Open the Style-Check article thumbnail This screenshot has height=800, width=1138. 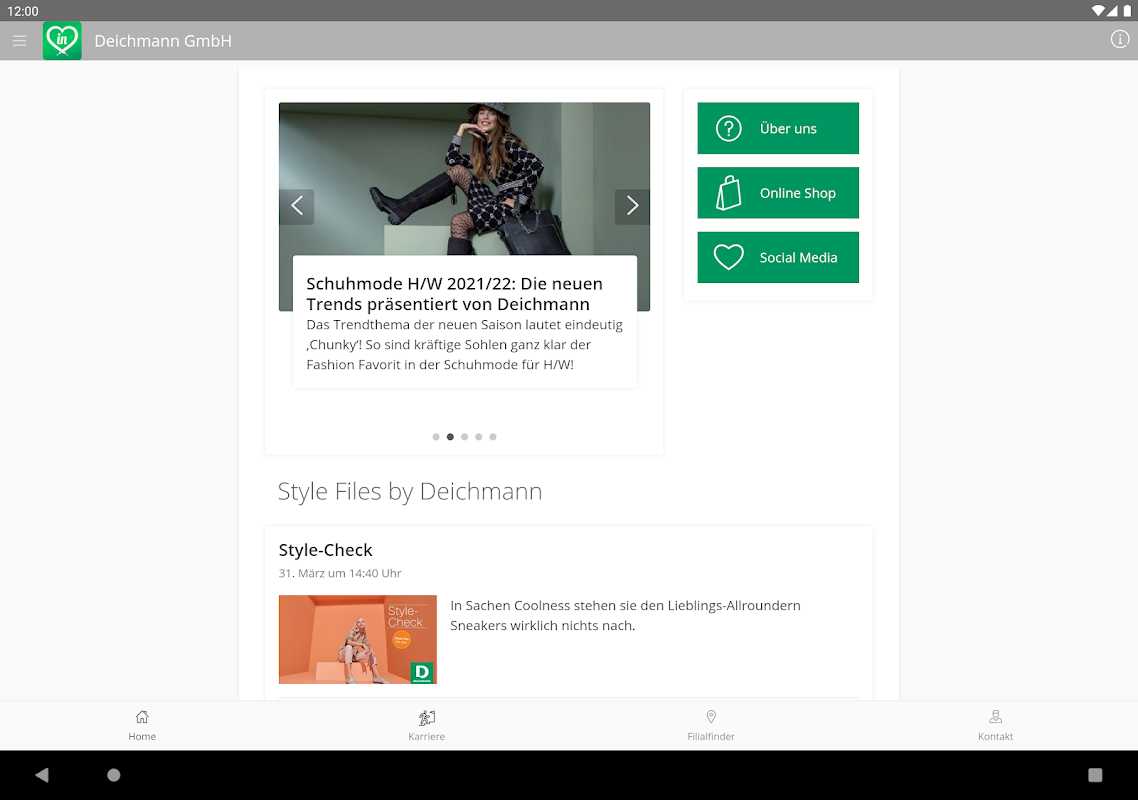(358, 640)
